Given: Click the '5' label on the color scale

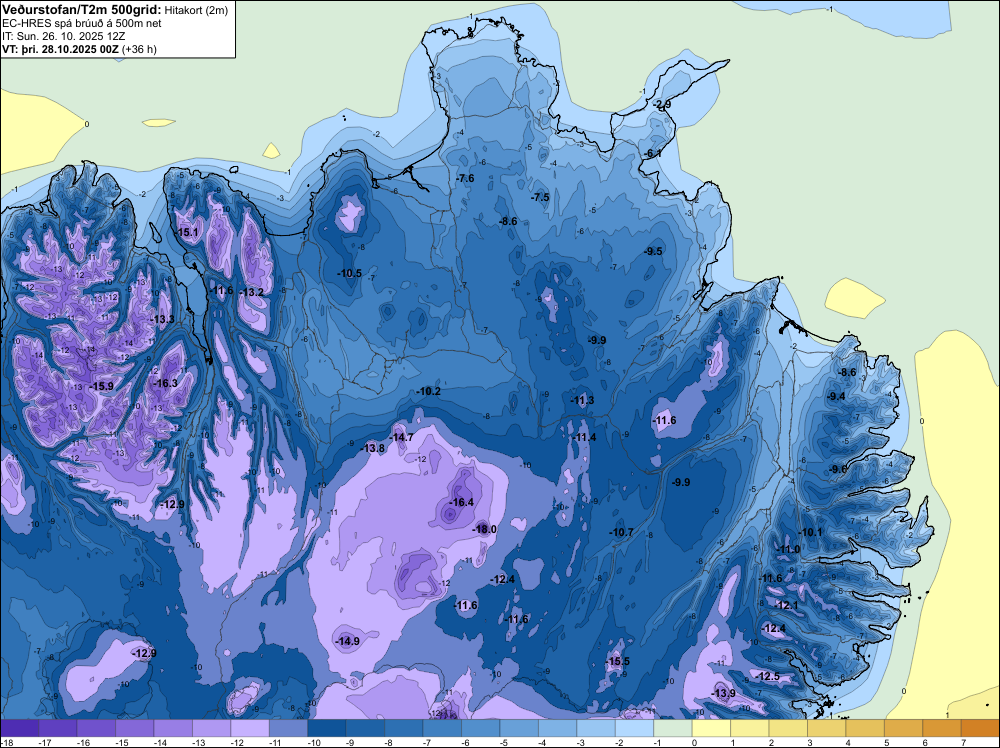Looking at the screenshot, I should [886, 742].
